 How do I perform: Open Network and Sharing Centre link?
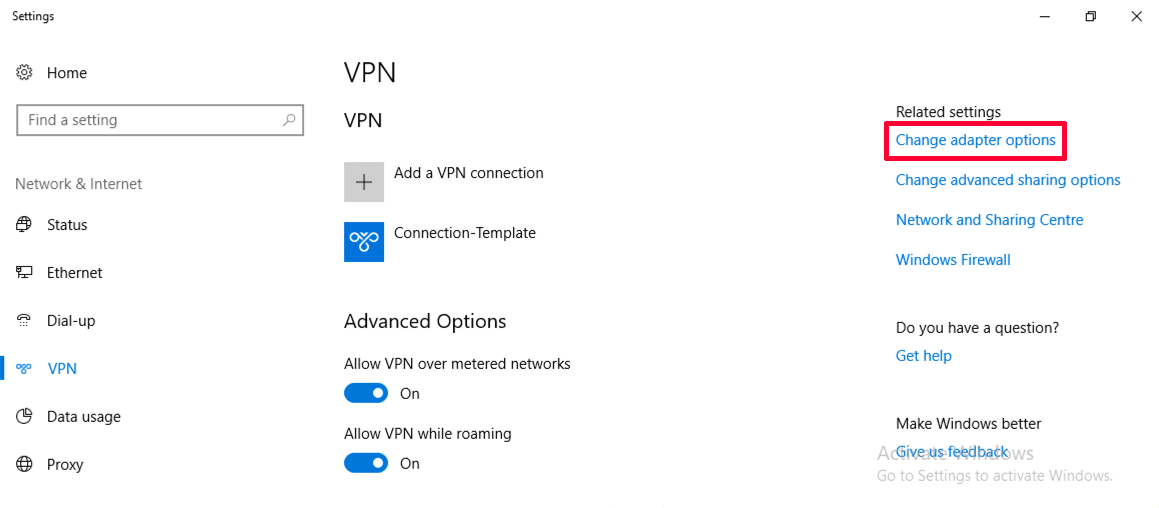(x=989, y=220)
